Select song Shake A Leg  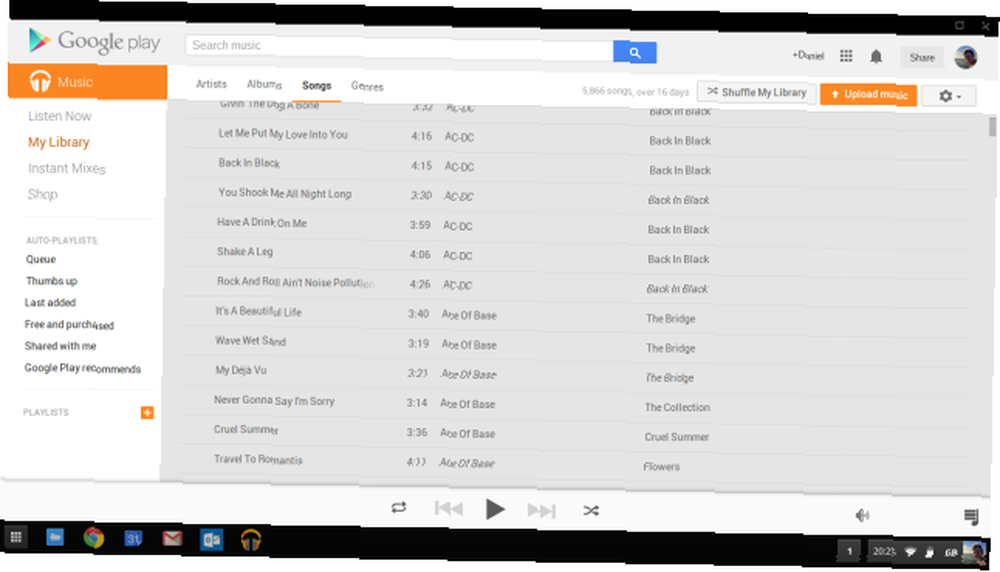coord(244,251)
